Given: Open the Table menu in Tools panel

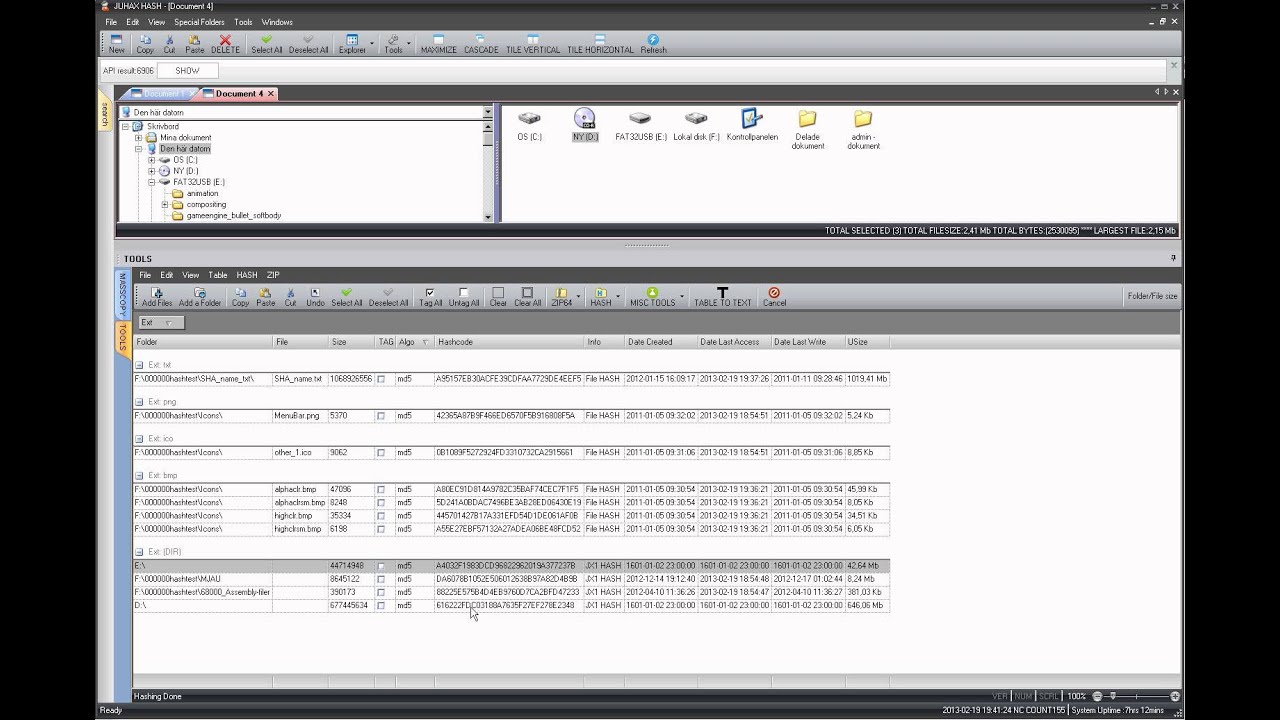Looking at the screenshot, I should [218, 275].
